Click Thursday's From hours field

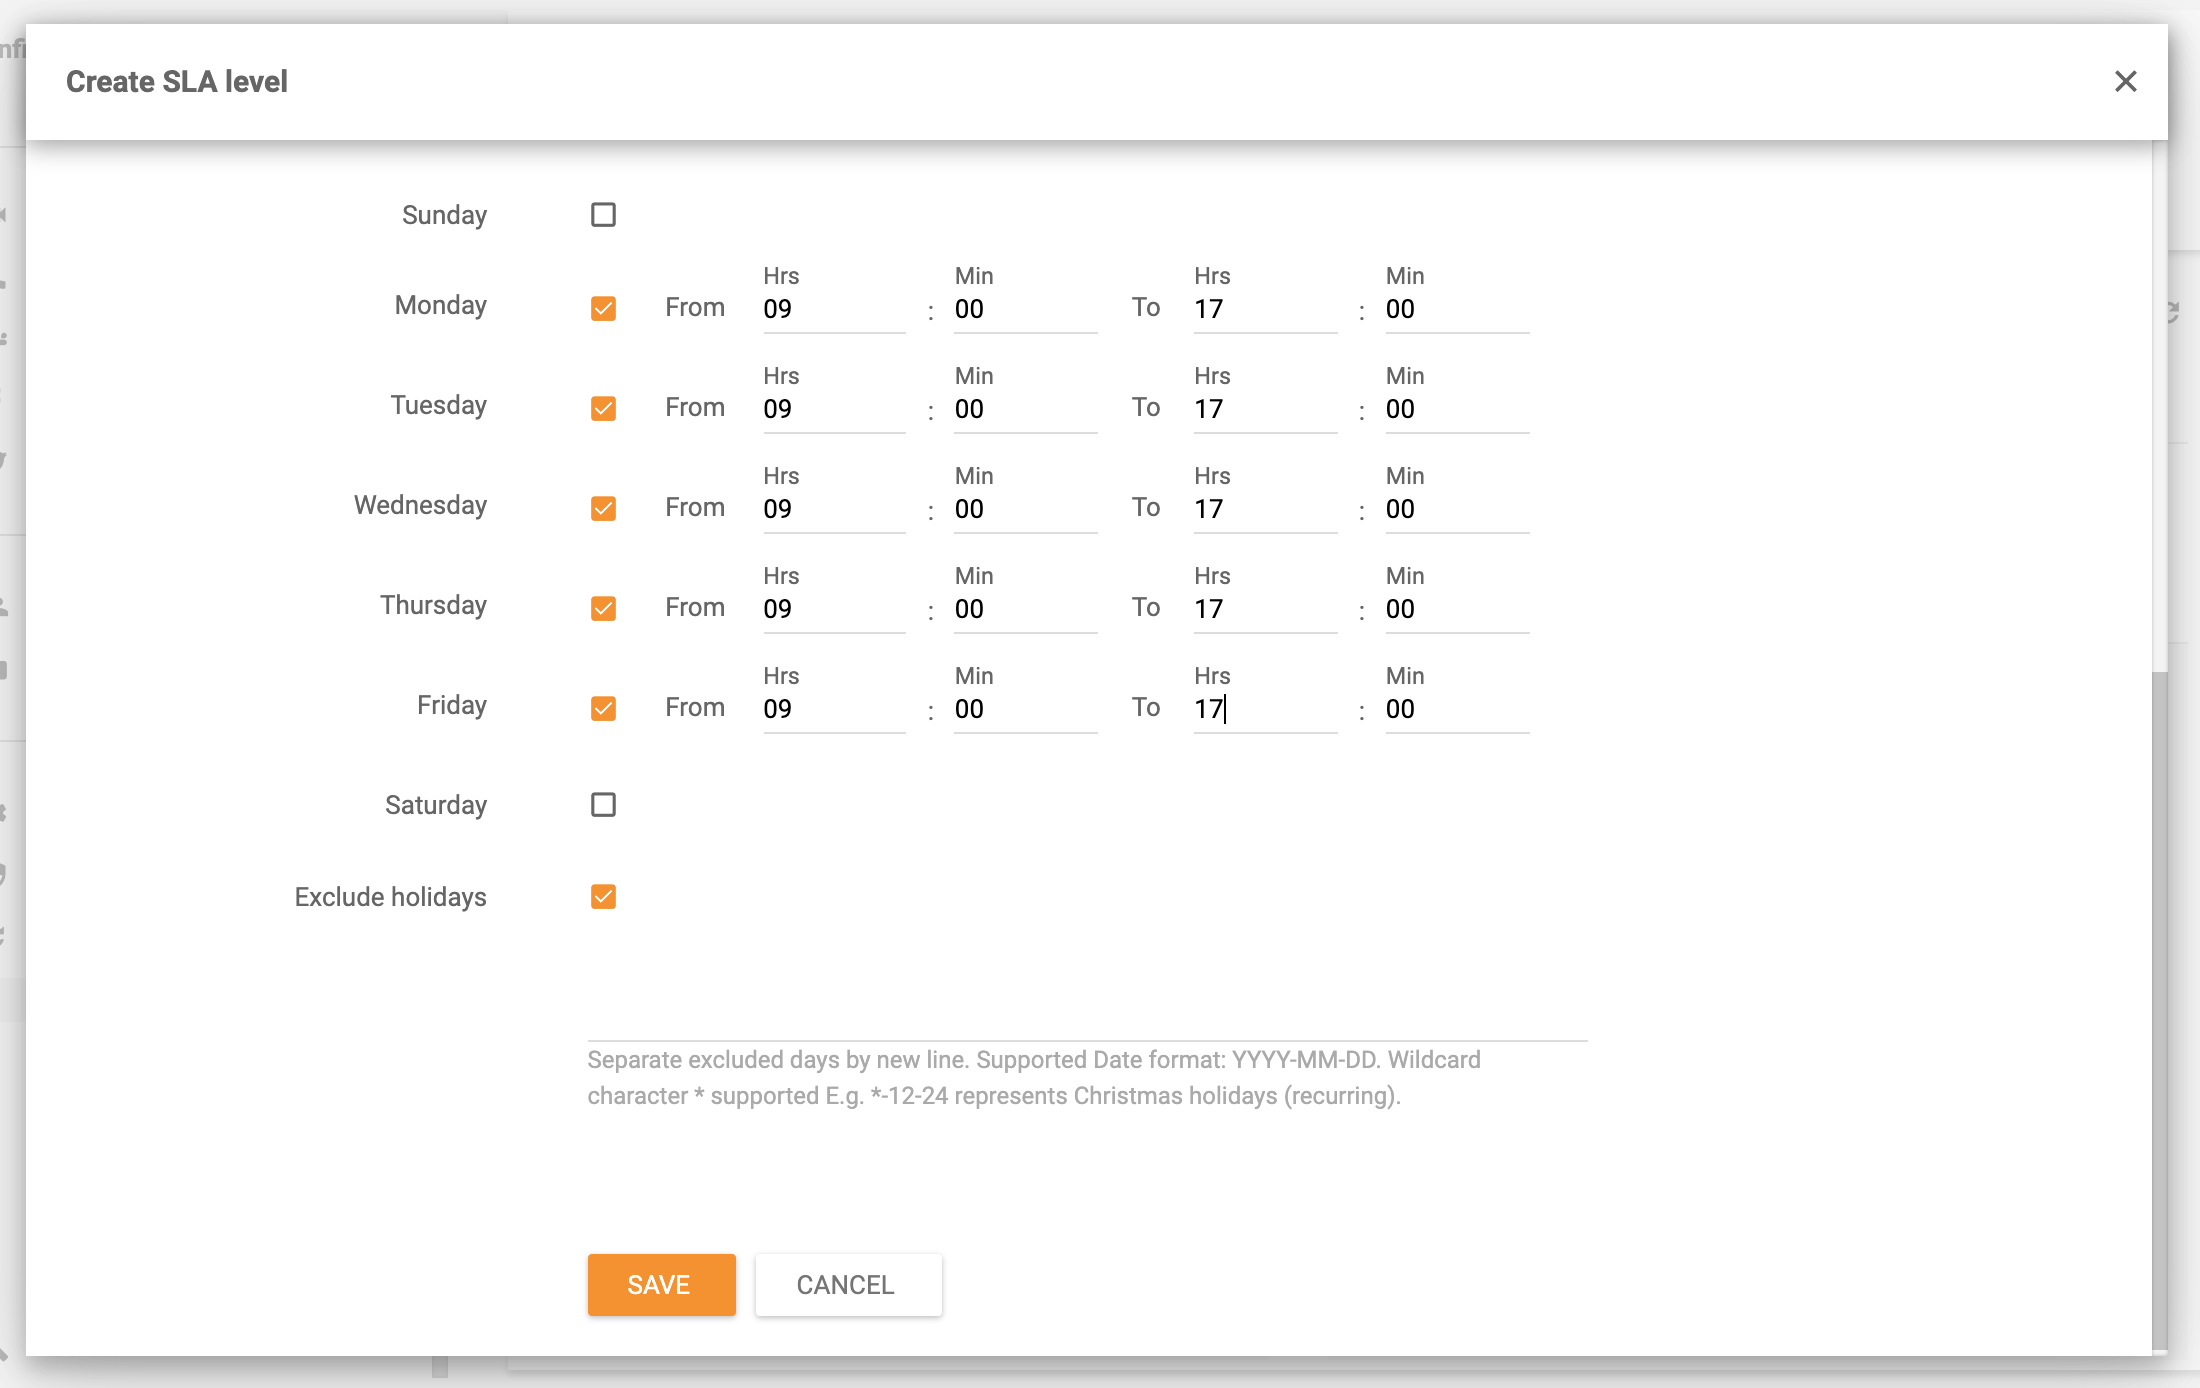coord(833,608)
